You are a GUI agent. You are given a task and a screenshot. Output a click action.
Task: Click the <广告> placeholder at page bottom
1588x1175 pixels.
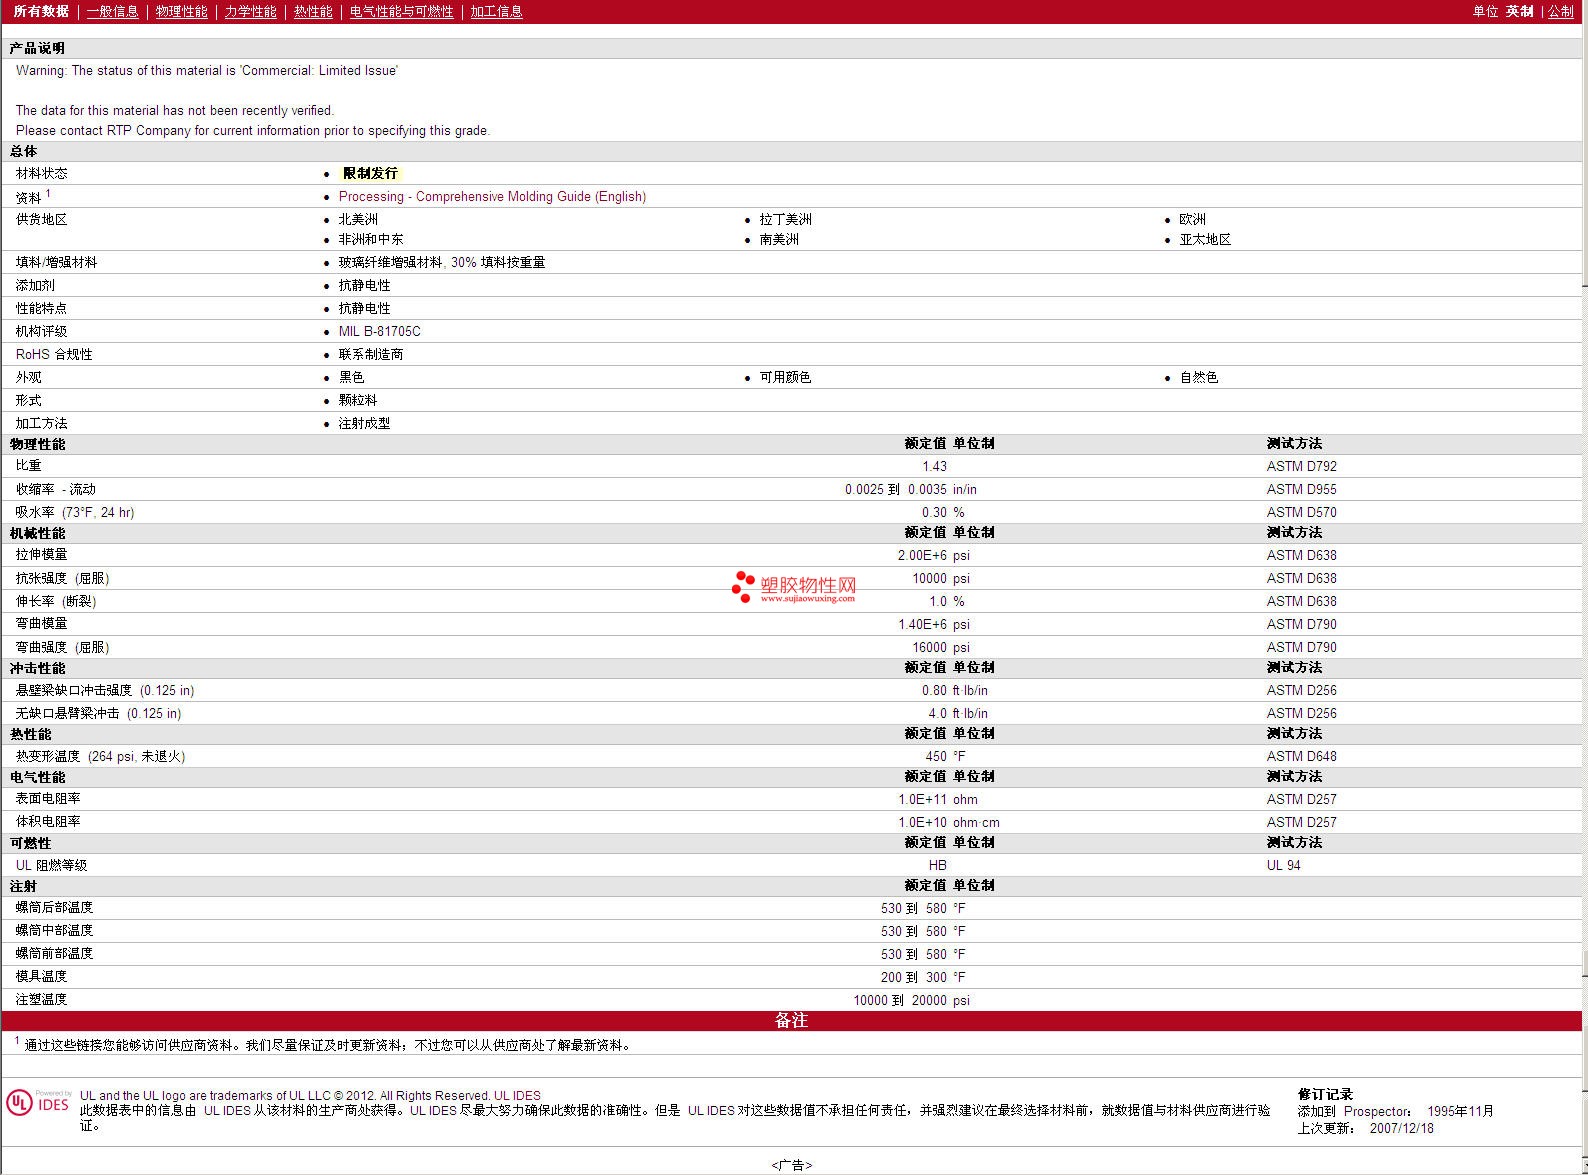[791, 1165]
